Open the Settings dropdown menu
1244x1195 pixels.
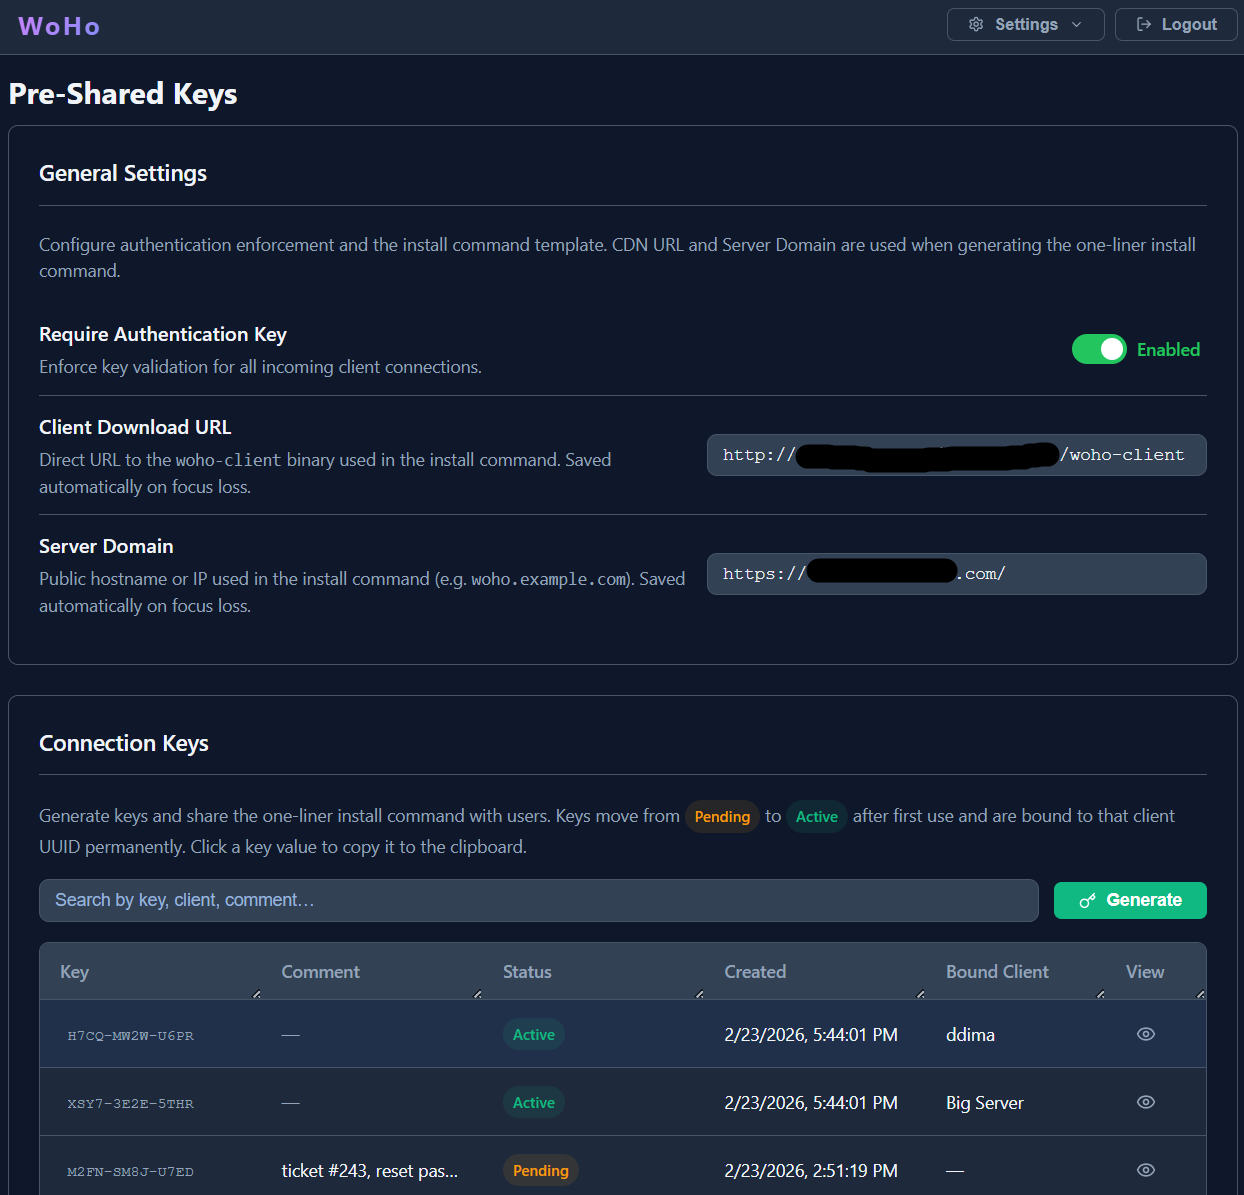point(1025,25)
